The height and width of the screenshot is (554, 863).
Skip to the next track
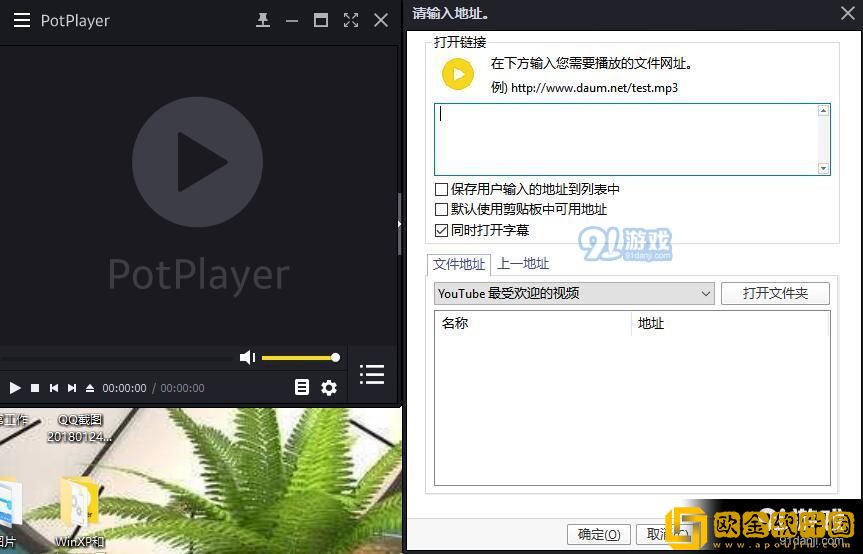[x=72, y=388]
